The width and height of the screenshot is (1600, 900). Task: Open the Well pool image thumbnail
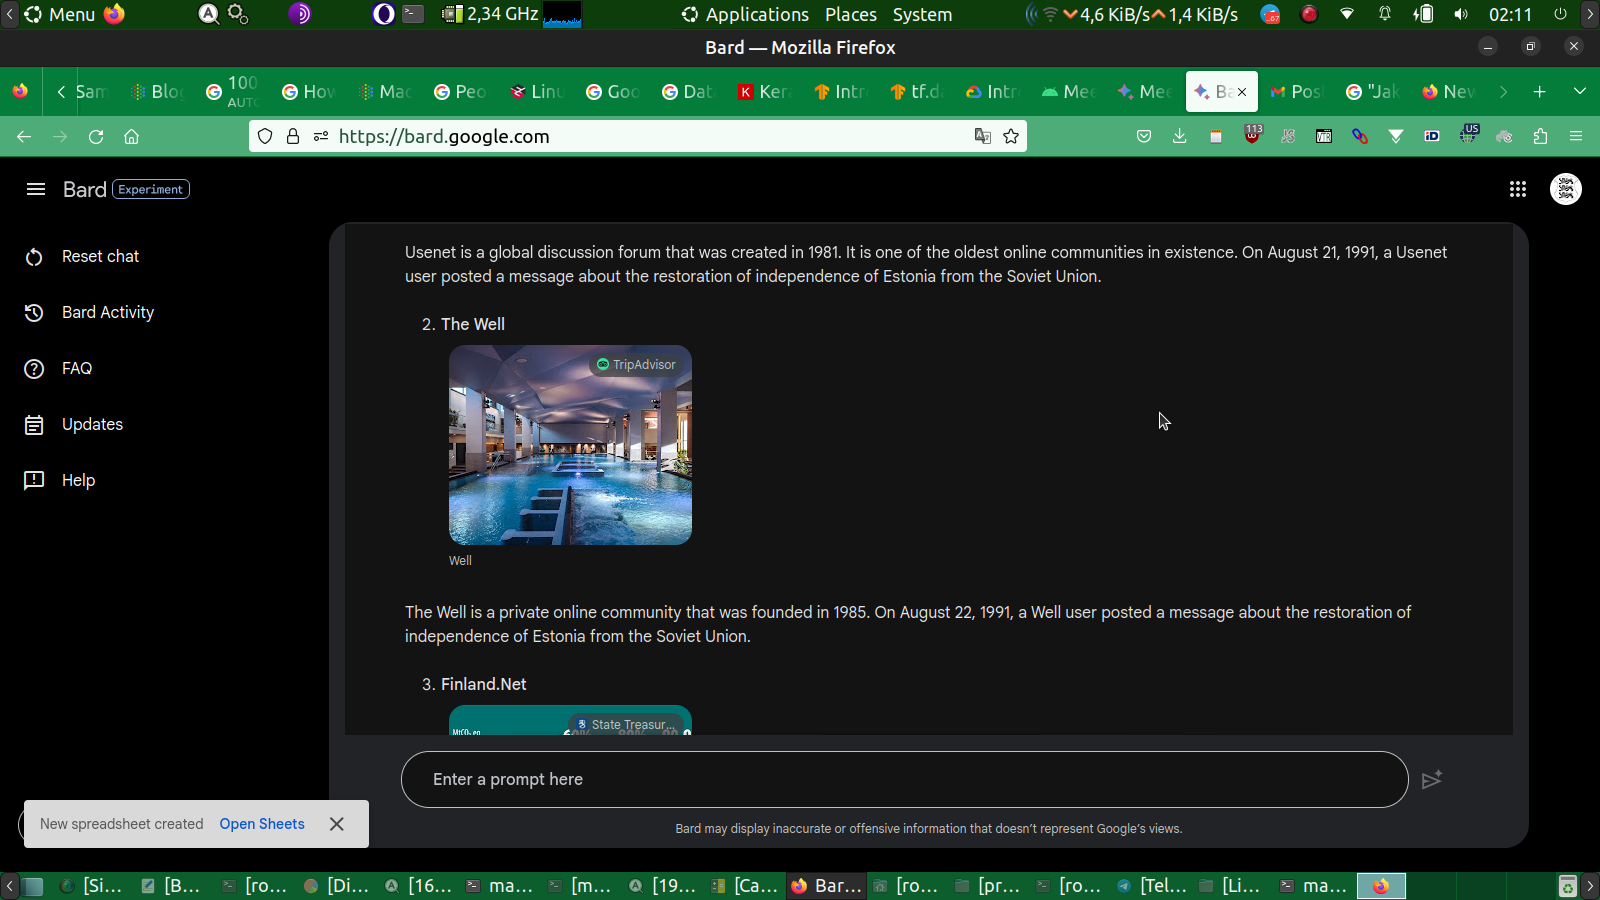[x=570, y=445]
